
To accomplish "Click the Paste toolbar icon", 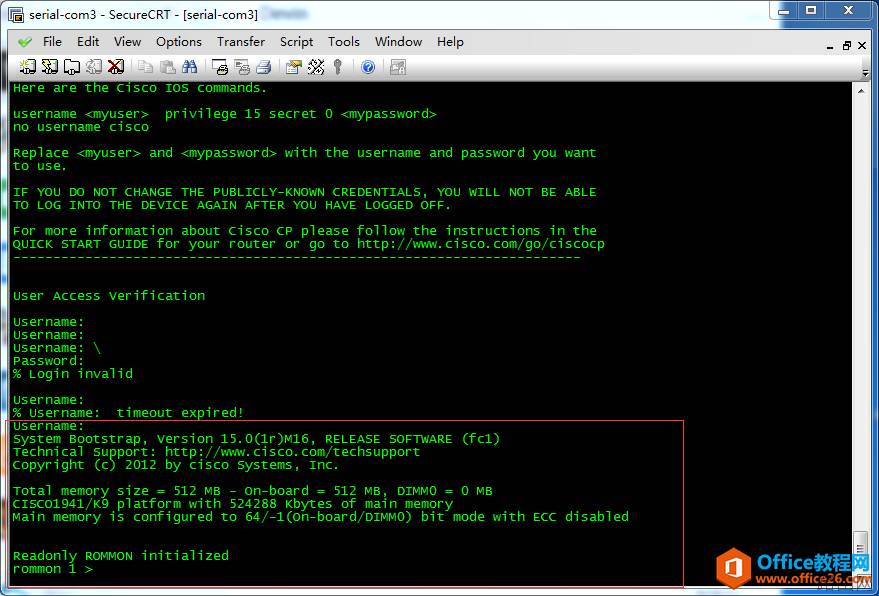I will tap(168, 67).
